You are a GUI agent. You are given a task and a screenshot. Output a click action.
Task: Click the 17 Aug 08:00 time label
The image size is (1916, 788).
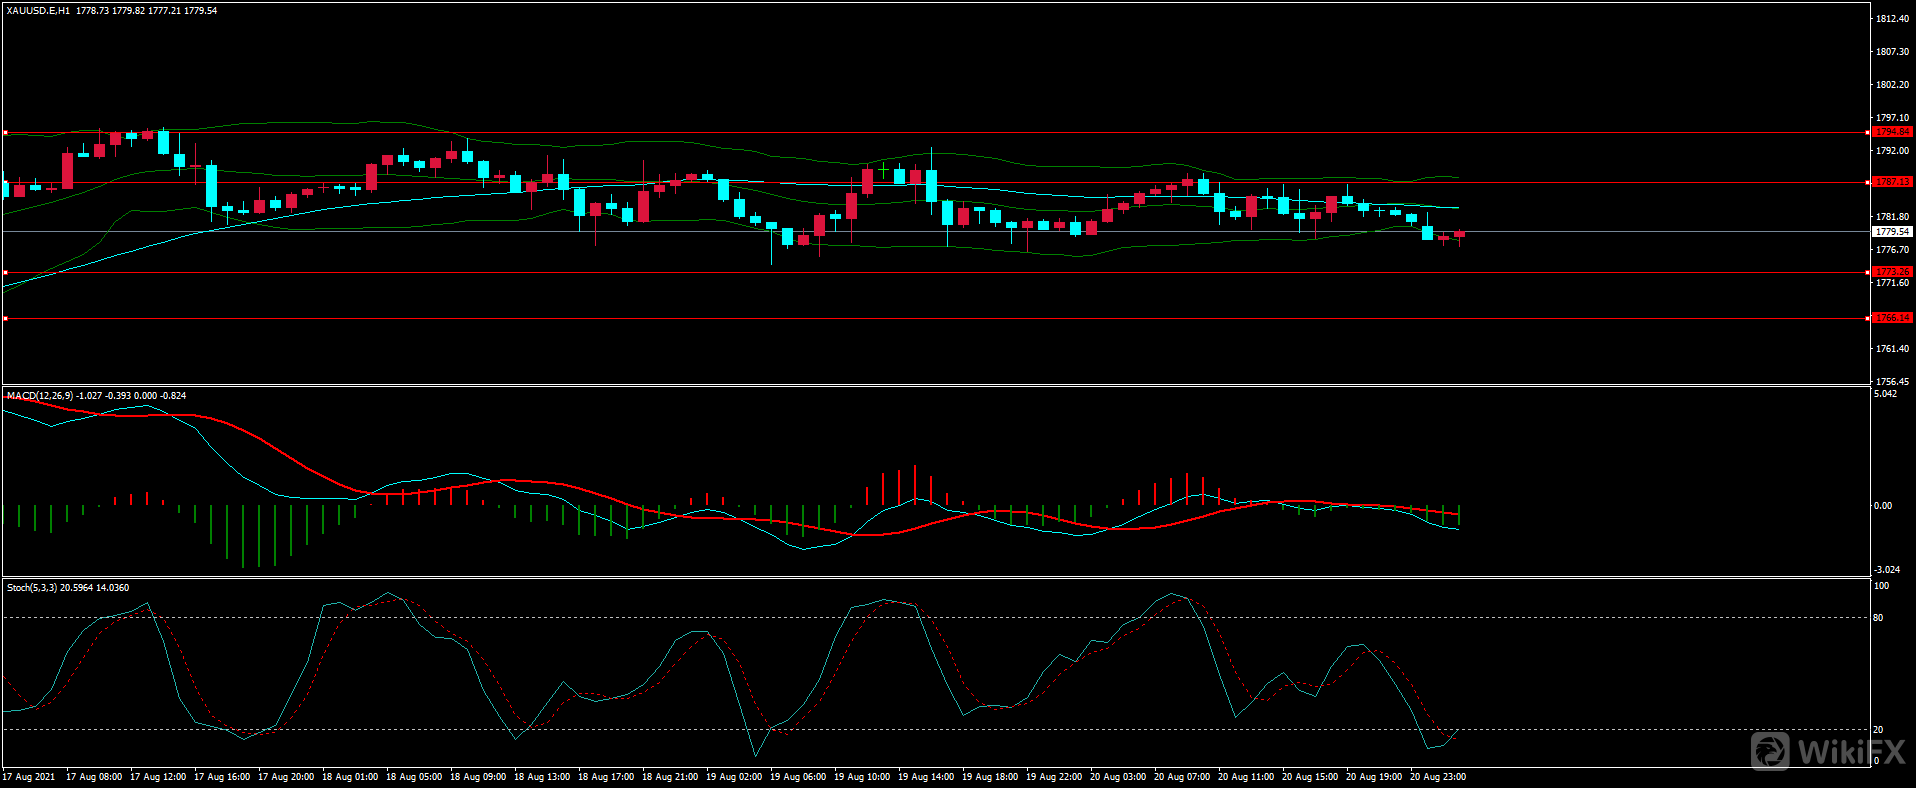pyautogui.click(x=94, y=777)
